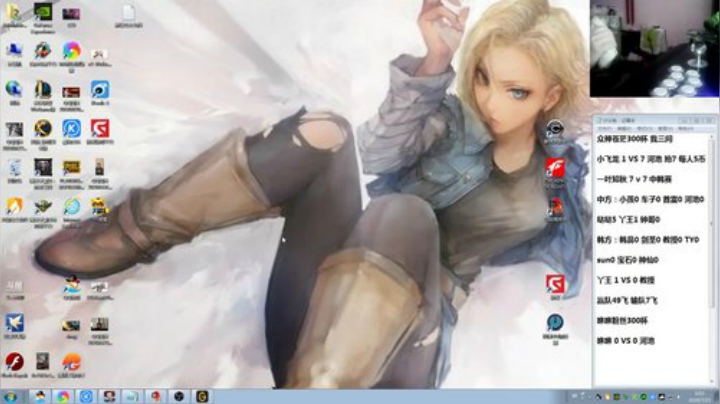Place the cursor in the last line '0 VS 0 河池'

click(625, 341)
